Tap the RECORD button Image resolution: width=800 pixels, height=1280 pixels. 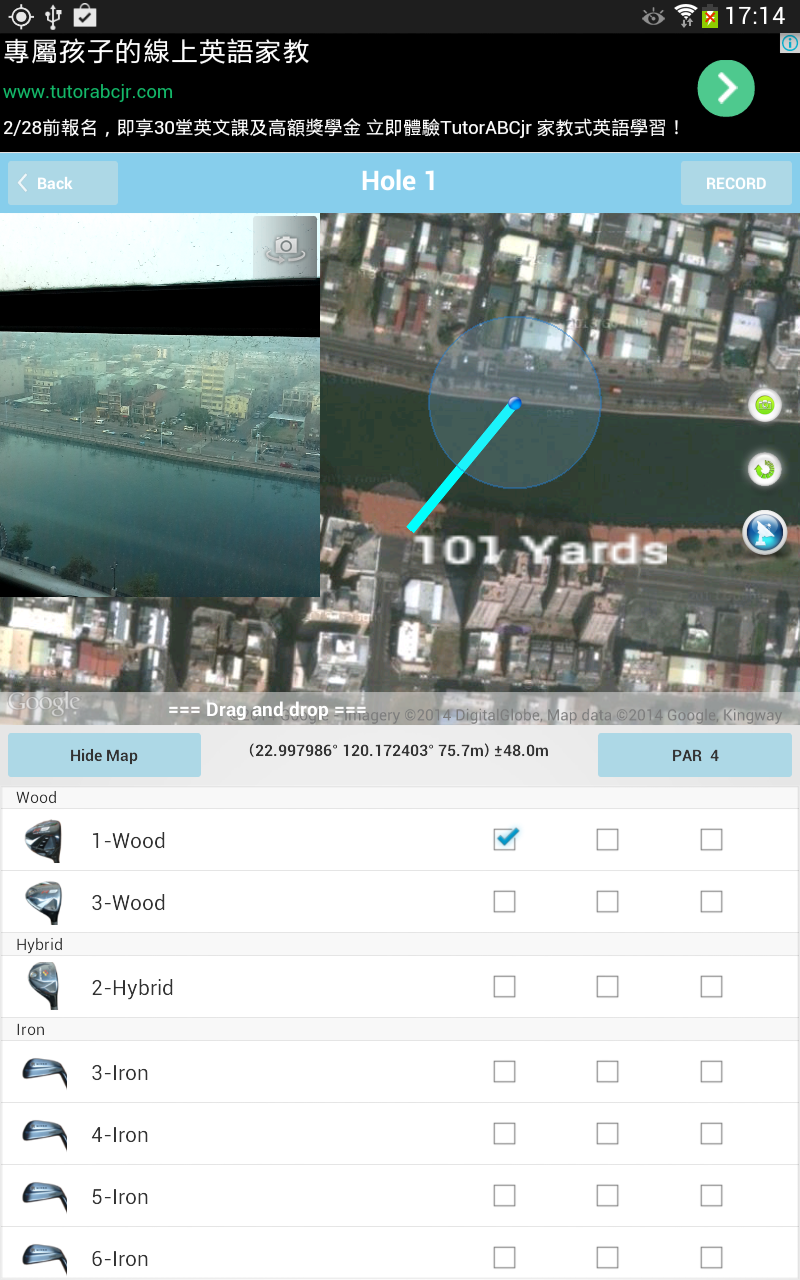tap(736, 183)
